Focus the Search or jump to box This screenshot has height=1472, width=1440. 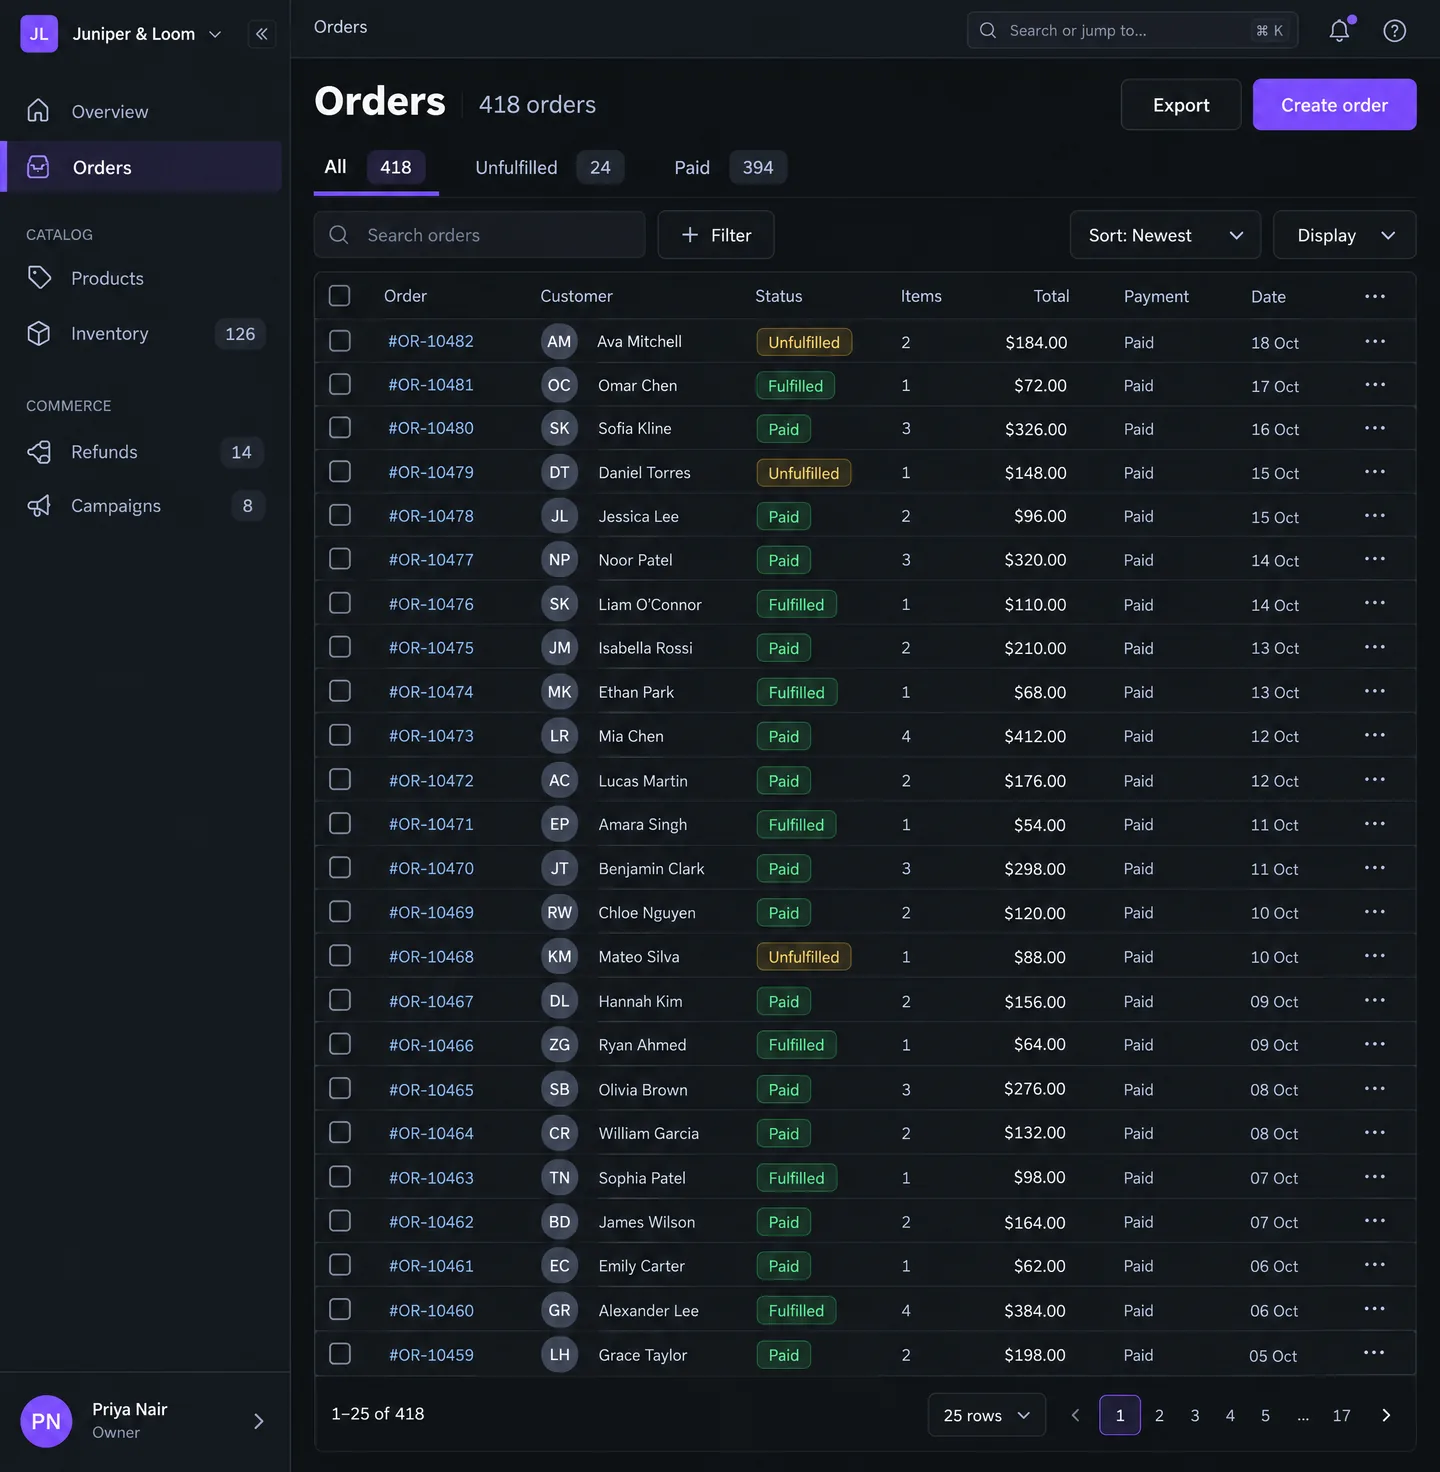coord(1132,30)
